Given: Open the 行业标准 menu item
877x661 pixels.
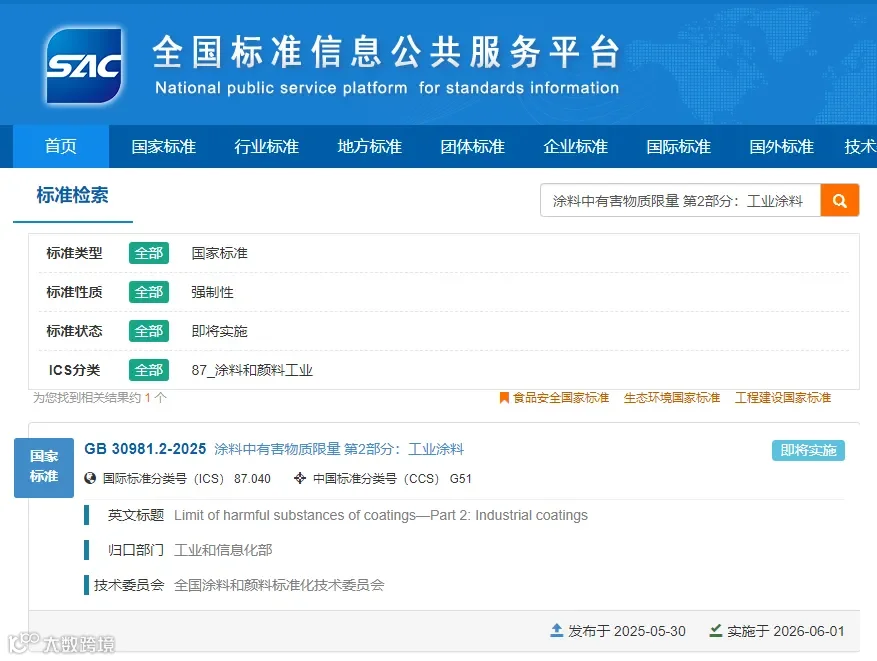Looking at the screenshot, I should pyautogui.click(x=266, y=146).
